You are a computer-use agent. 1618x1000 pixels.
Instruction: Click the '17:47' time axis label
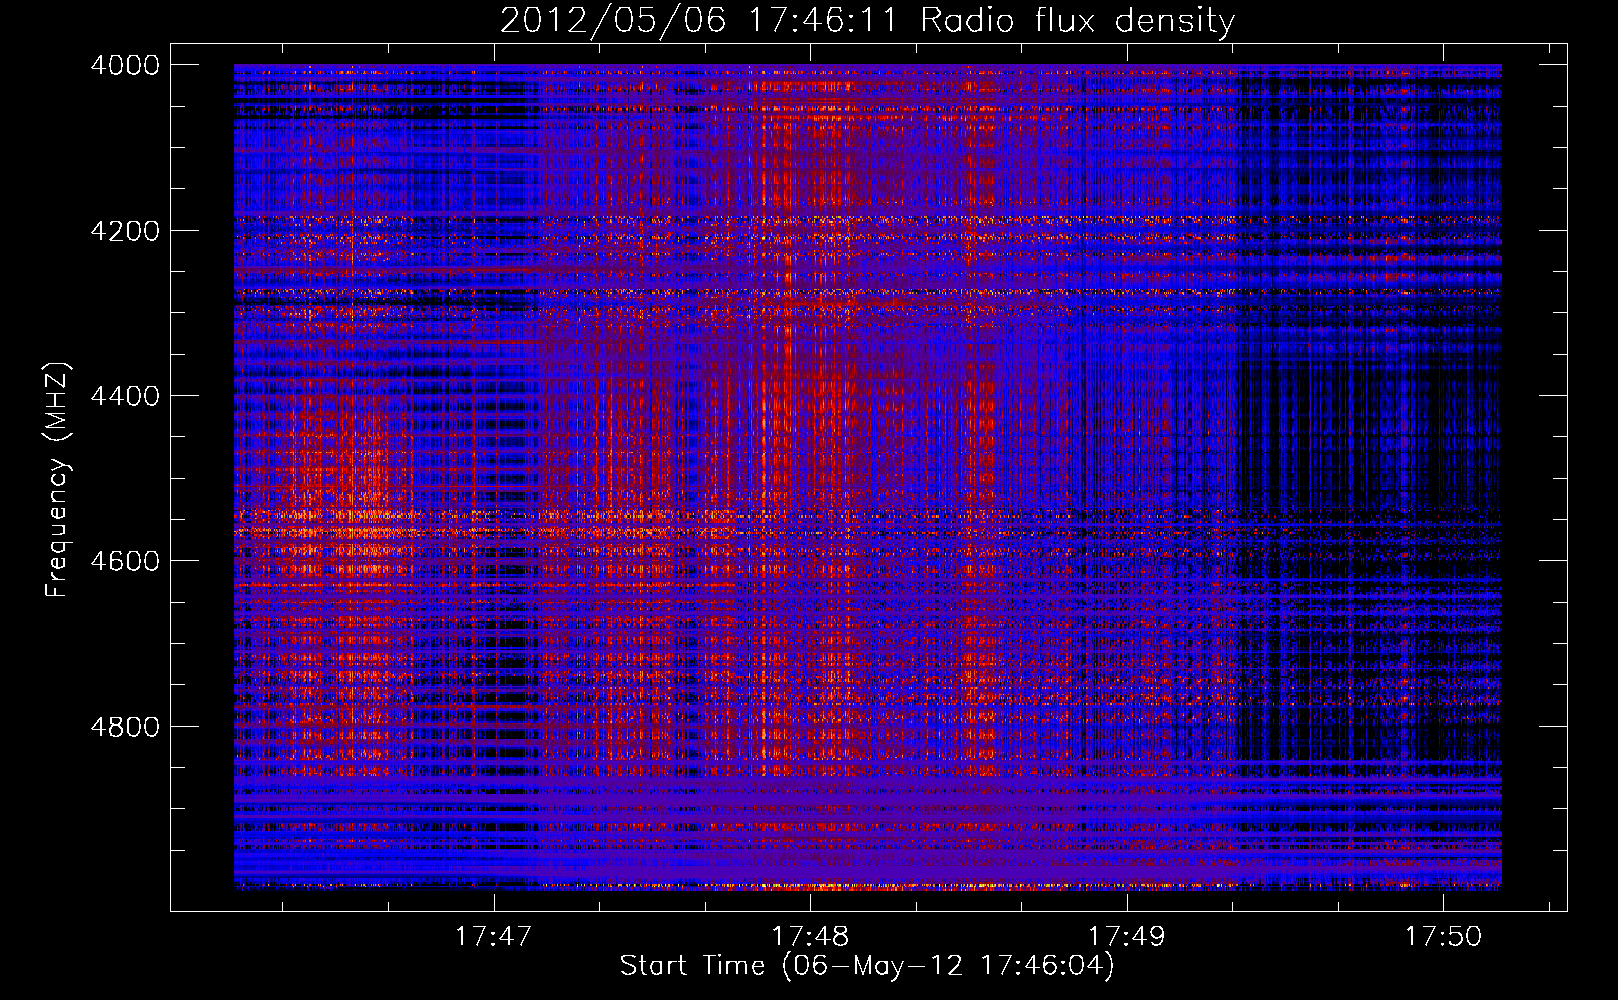(493, 936)
